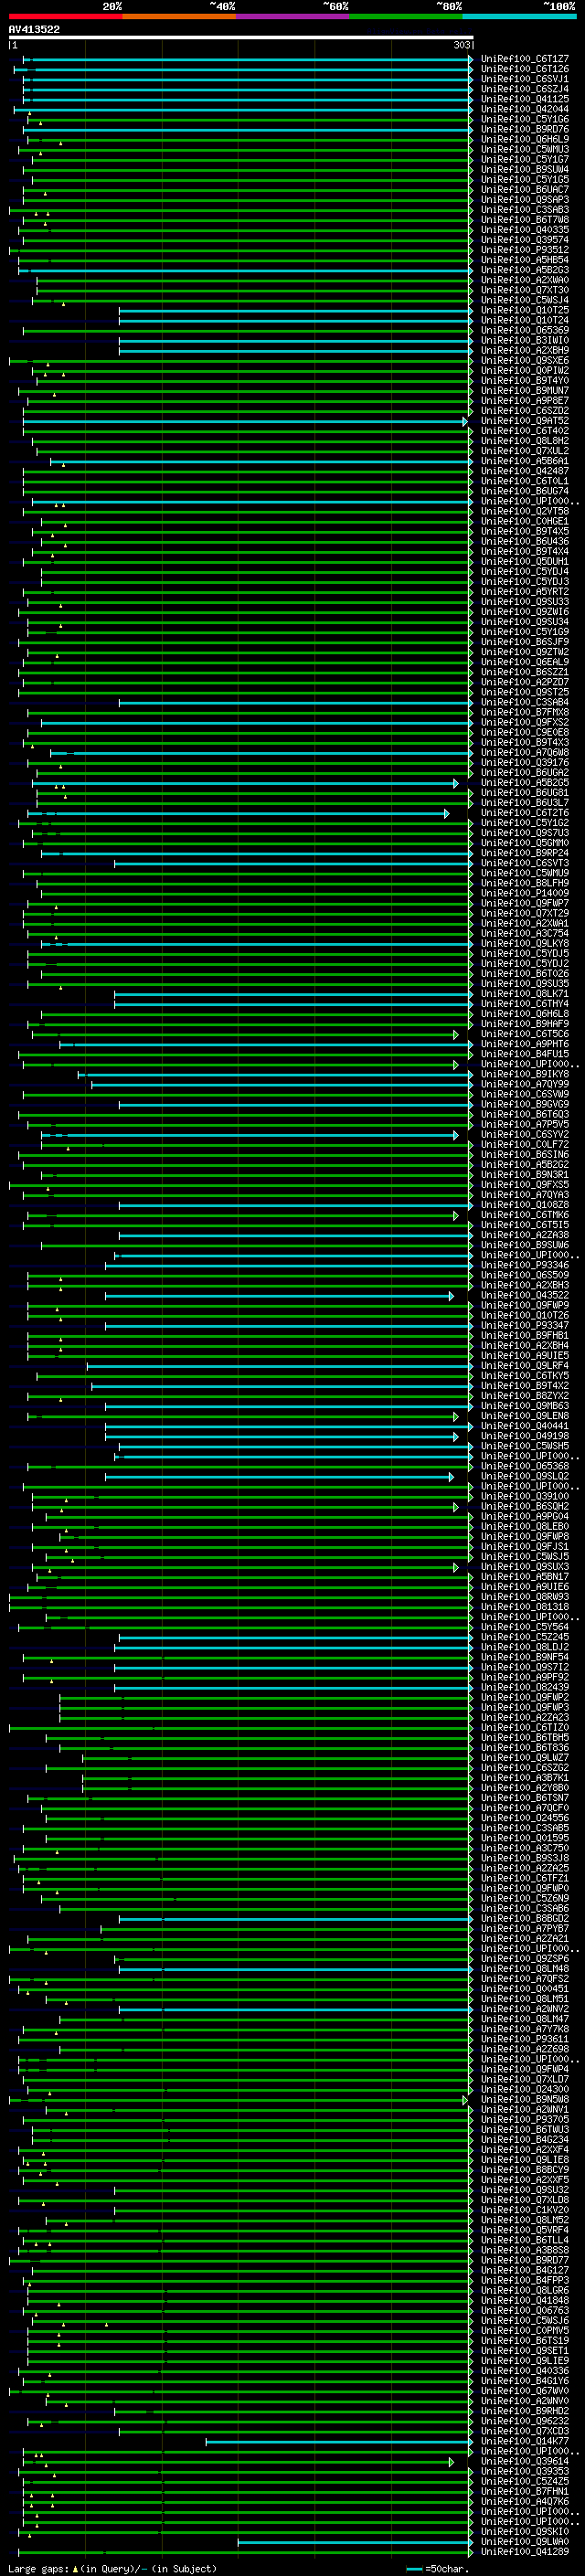Image resolution: width=585 pixels, height=2576 pixels.
Task: Click the end position value 303
Action: (x=462, y=46)
